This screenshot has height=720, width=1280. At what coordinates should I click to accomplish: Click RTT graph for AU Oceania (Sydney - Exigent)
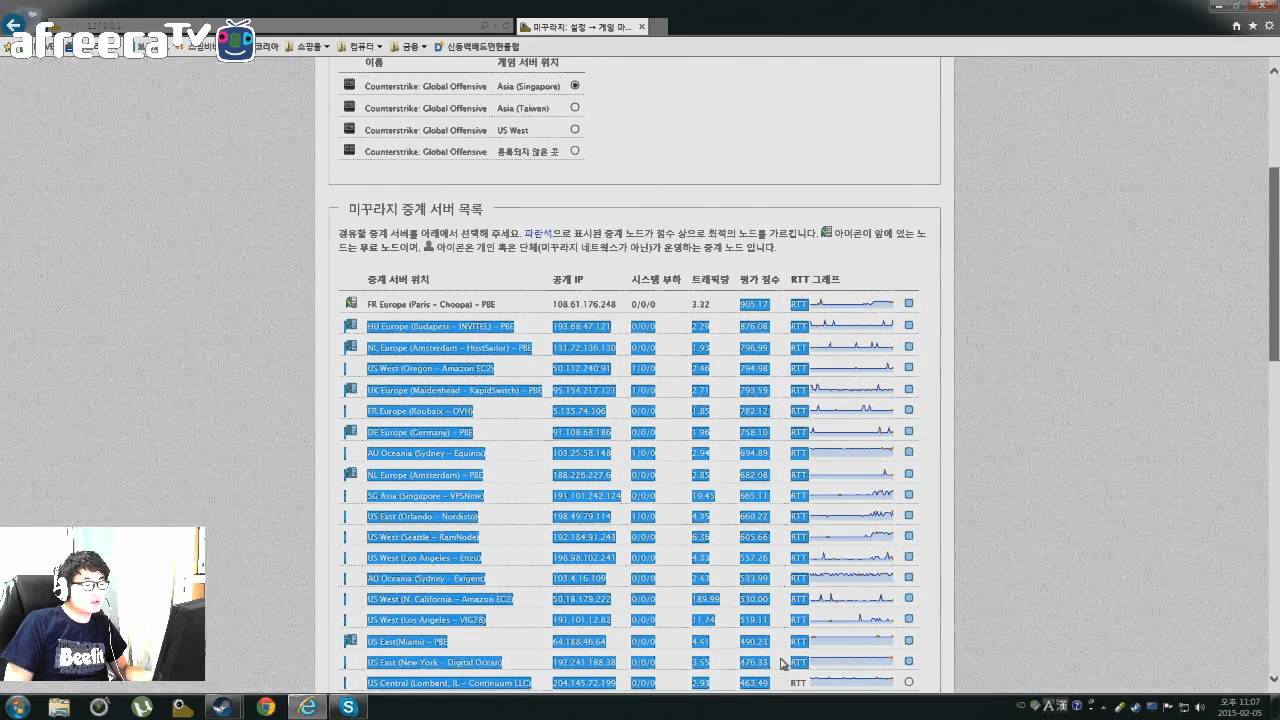[x=852, y=577]
